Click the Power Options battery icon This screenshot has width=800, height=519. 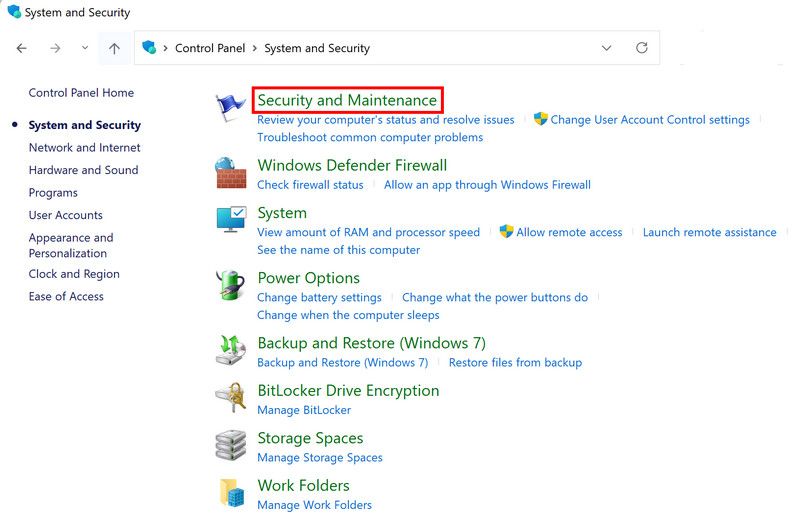click(231, 286)
